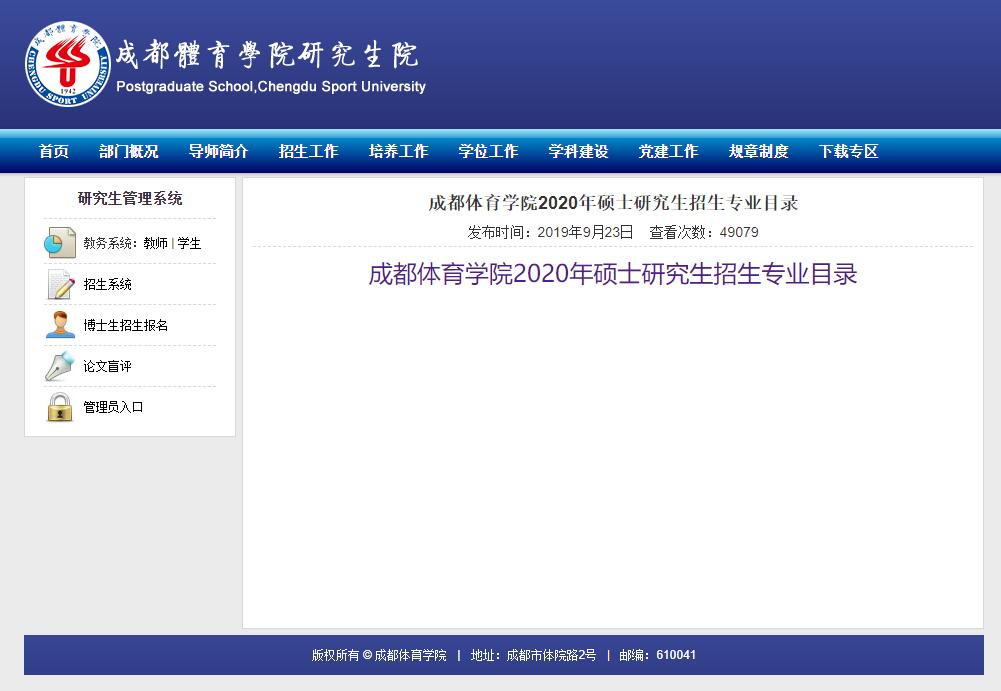Click the fountain pen icon beside 论文盲评
Screen dimensions: 1001x691
(60, 366)
